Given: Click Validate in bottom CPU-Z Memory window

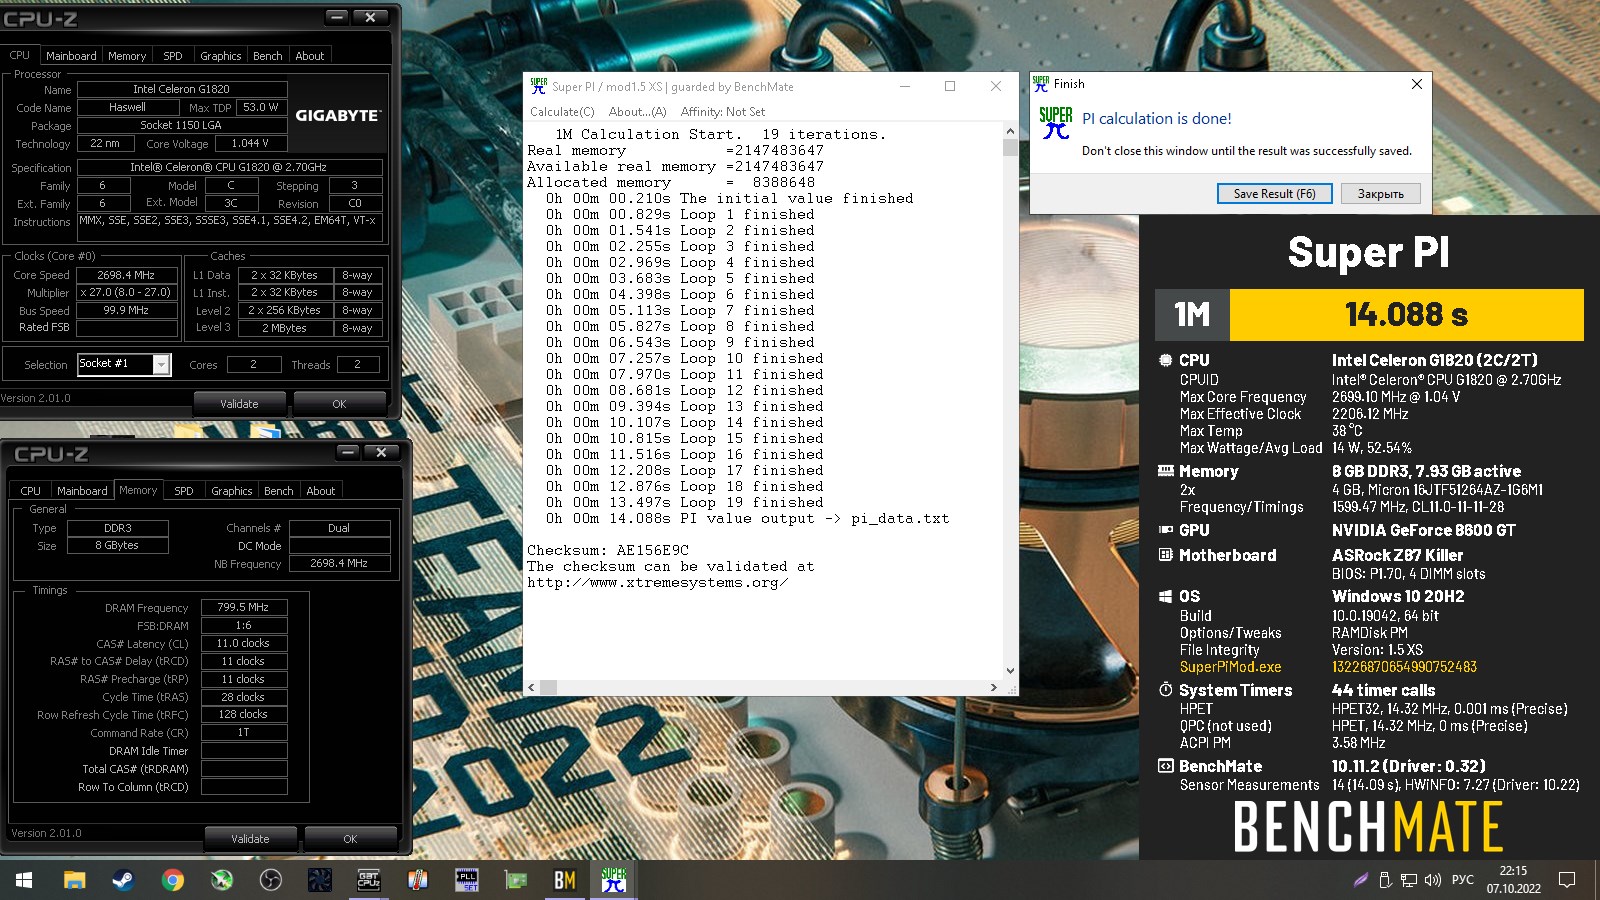Looking at the screenshot, I should point(250,839).
